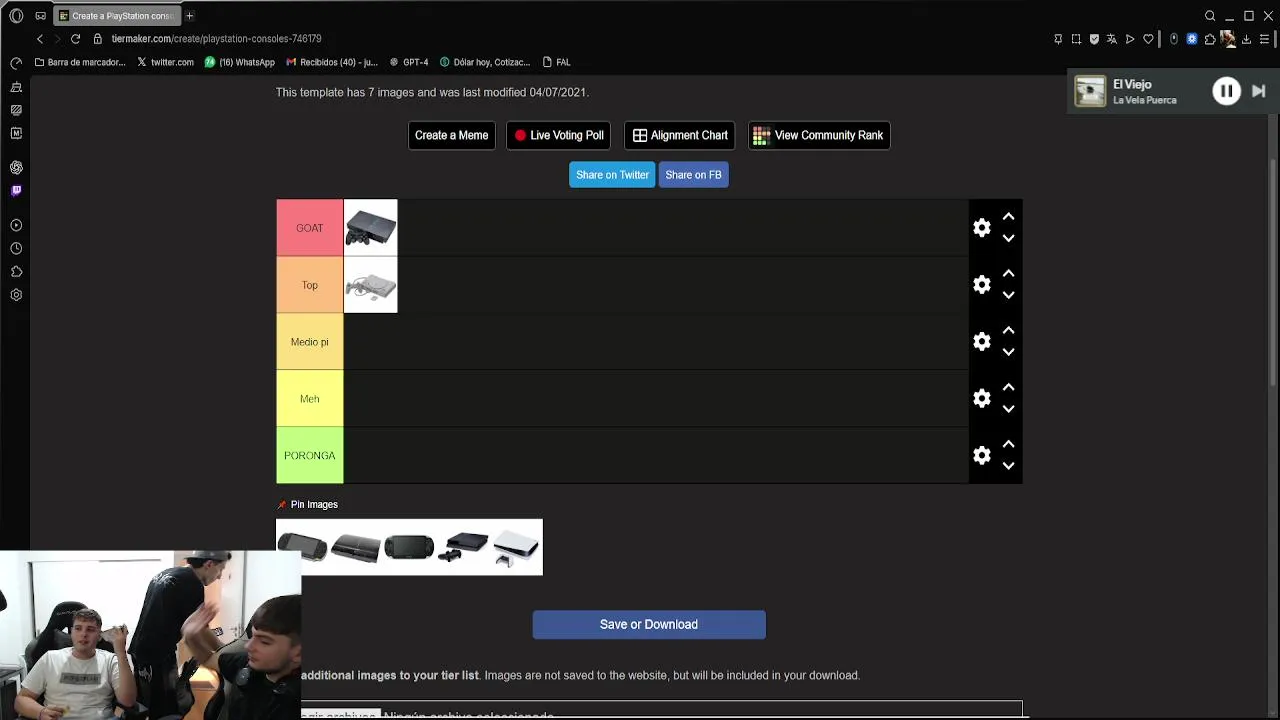Add page to bookmarks with heart icon
The image size is (1280, 720).
point(1148,39)
